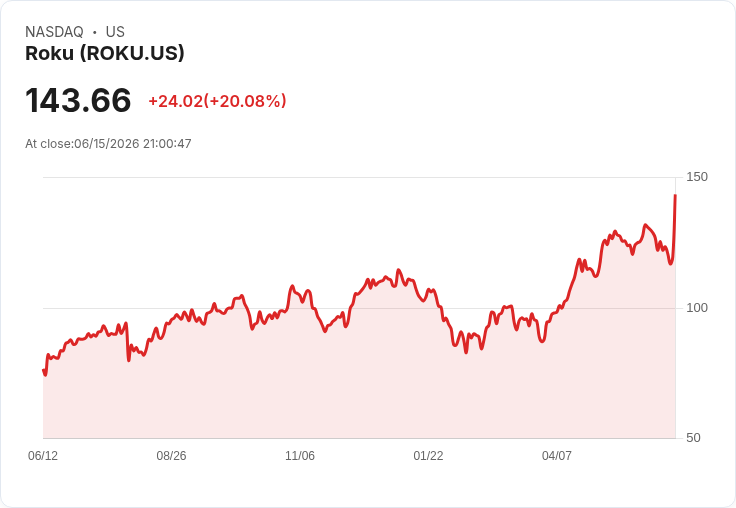
Task: Click the 08/26 date on the x-axis
Action: coord(171,455)
